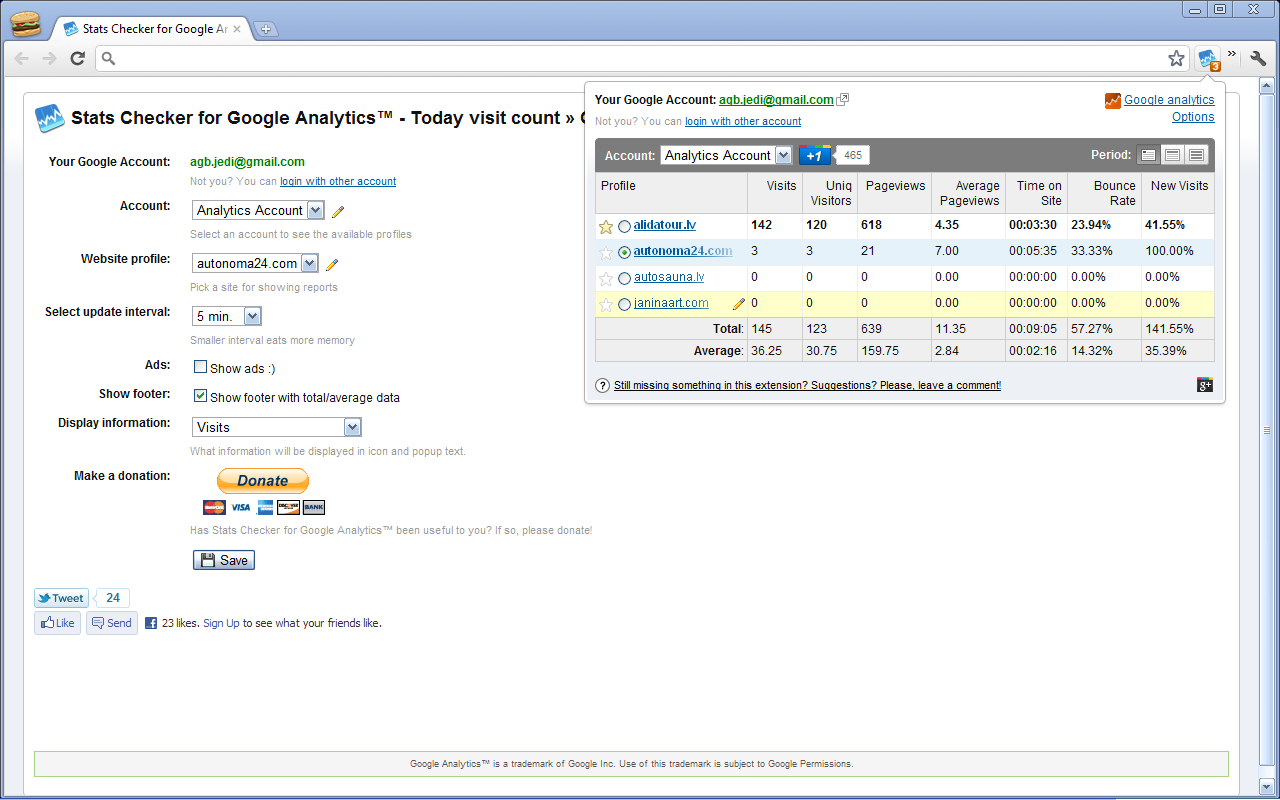
Task: Select radio button for alidatour.lv
Action: tap(625, 227)
